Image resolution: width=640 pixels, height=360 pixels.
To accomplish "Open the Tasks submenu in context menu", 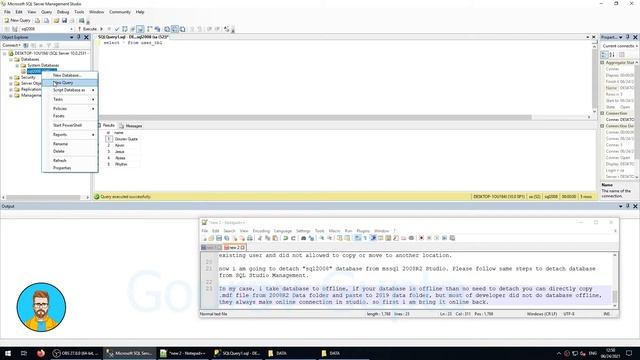I will click(x=70, y=99).
